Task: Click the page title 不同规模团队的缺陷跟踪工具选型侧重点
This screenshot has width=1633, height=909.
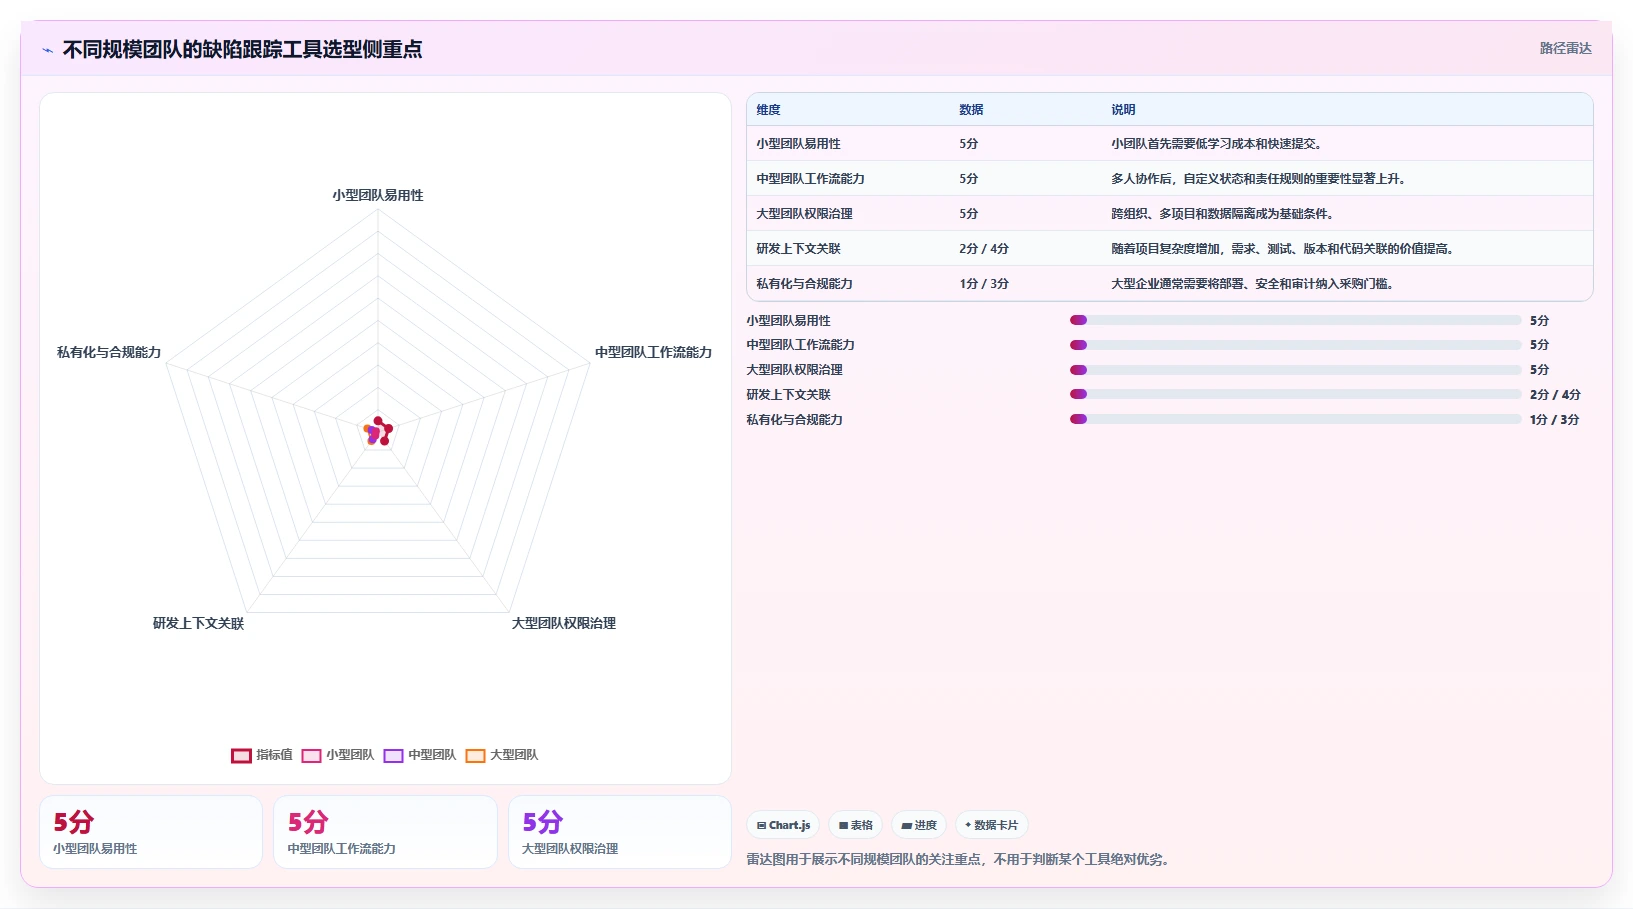Action: [x=242, y=49]
